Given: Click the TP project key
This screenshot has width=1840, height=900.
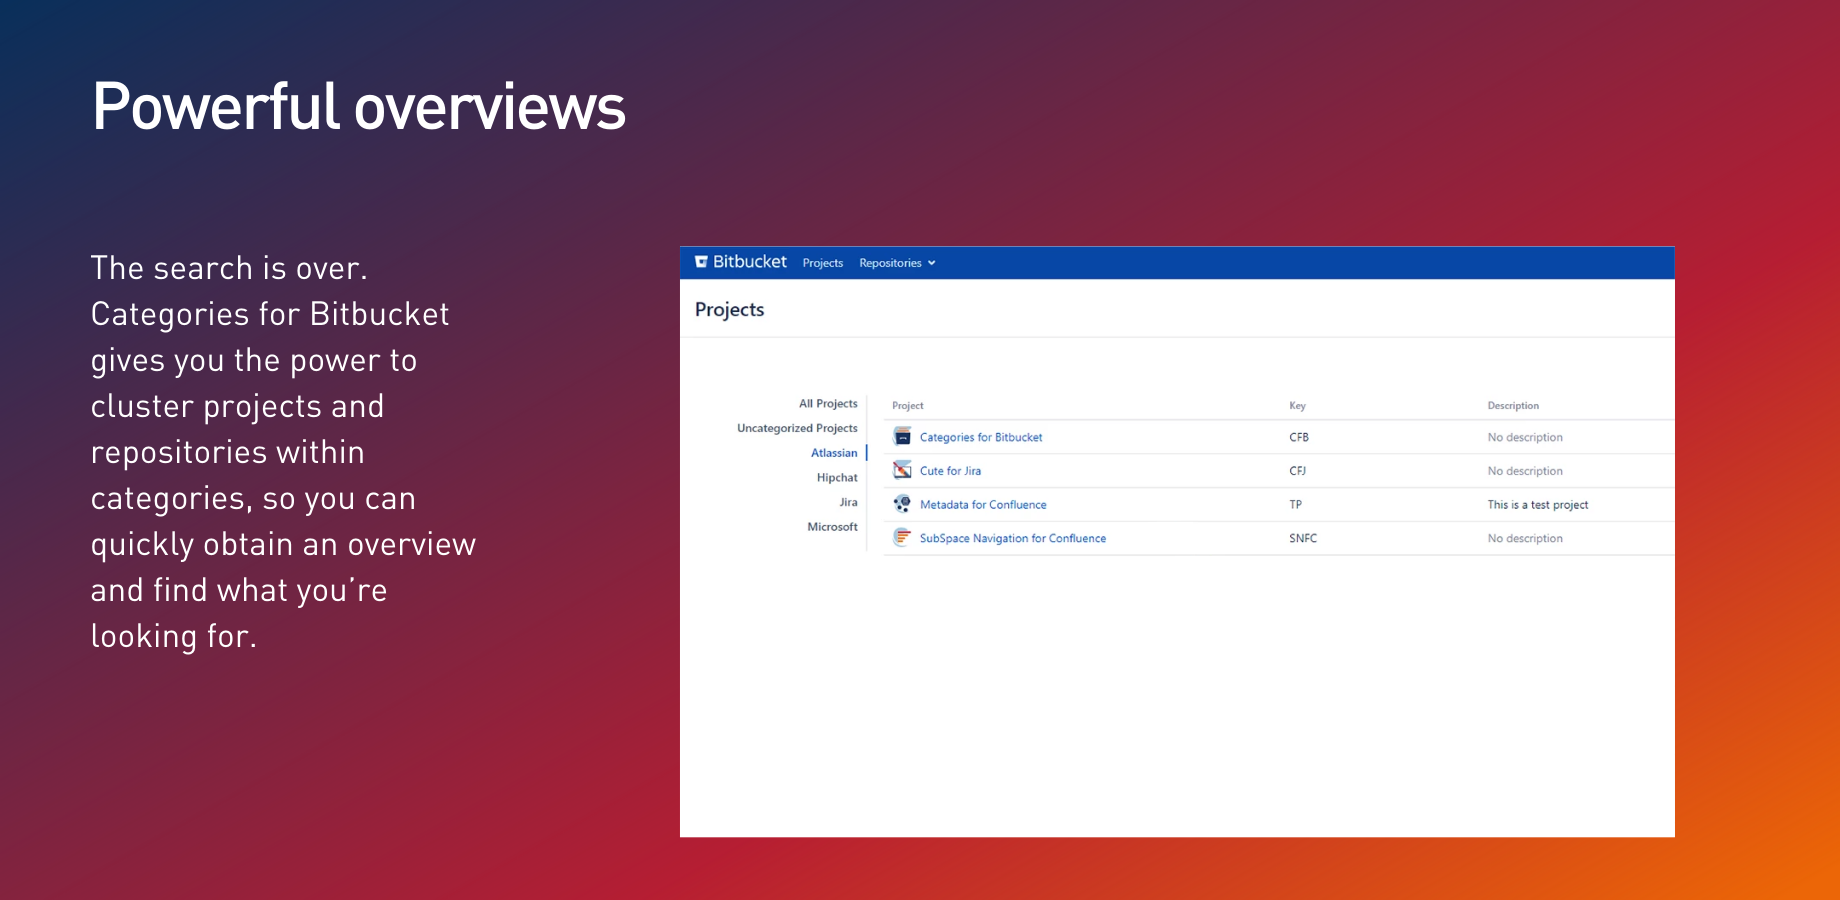Looking at the screenshot, I should [1295, 505].
